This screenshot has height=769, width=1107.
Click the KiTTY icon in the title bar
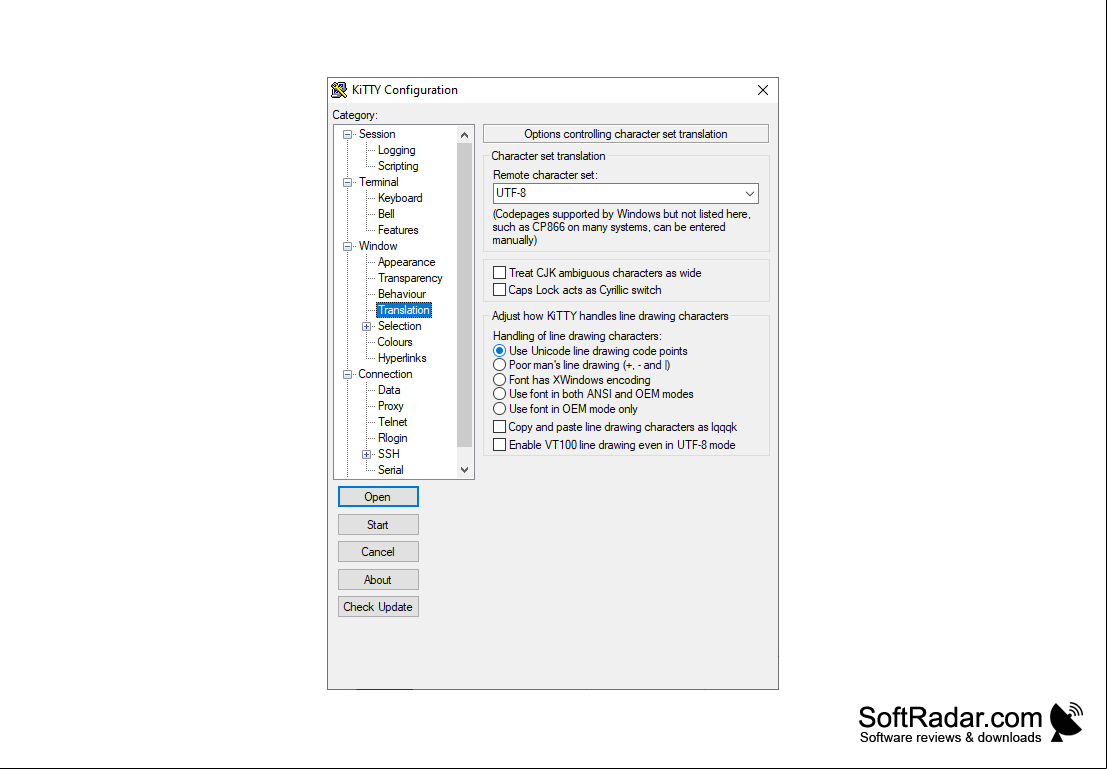(339, 90)
